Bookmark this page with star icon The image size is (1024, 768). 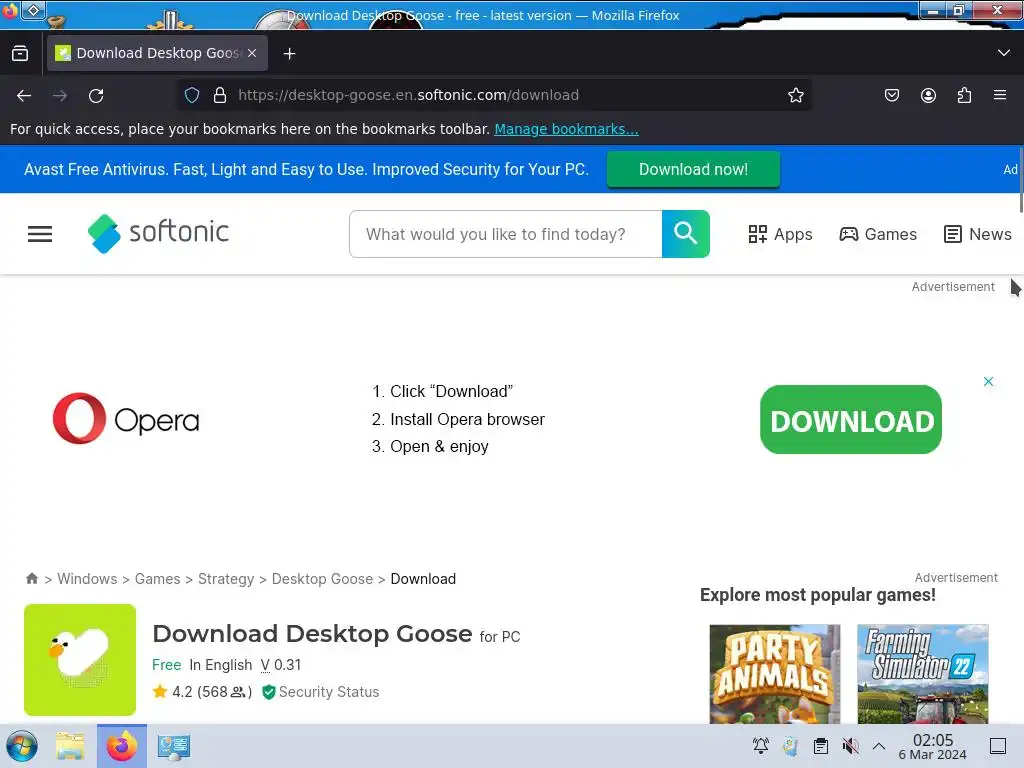(795, 95)
